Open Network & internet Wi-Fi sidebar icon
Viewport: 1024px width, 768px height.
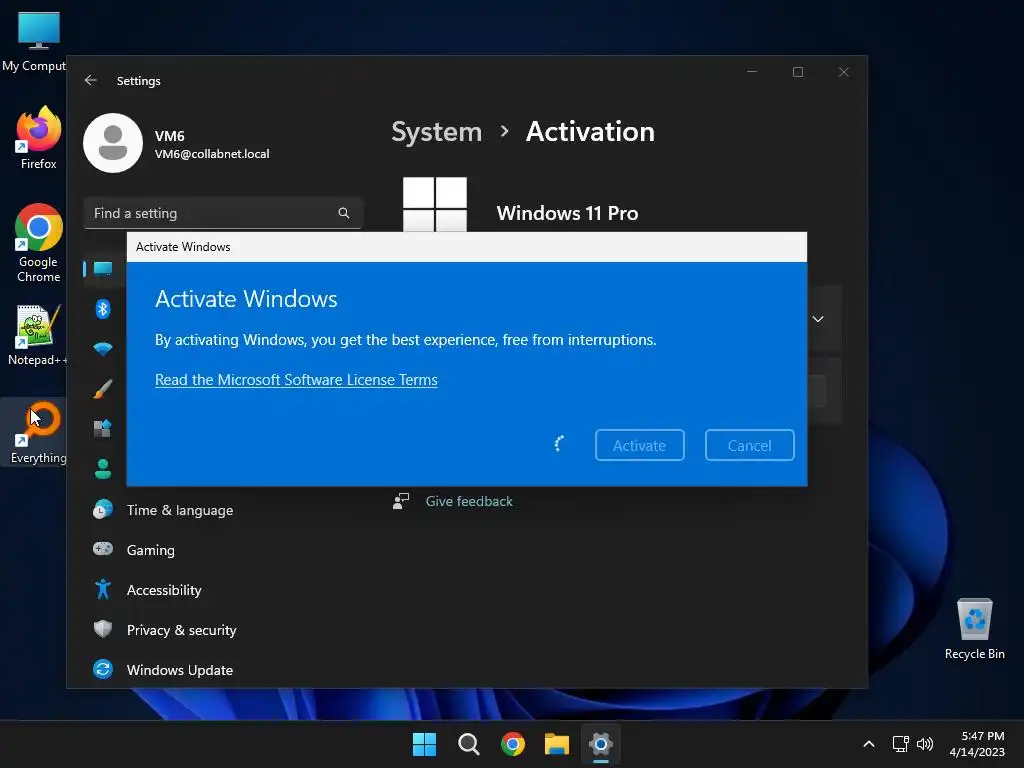click(103, 349)
